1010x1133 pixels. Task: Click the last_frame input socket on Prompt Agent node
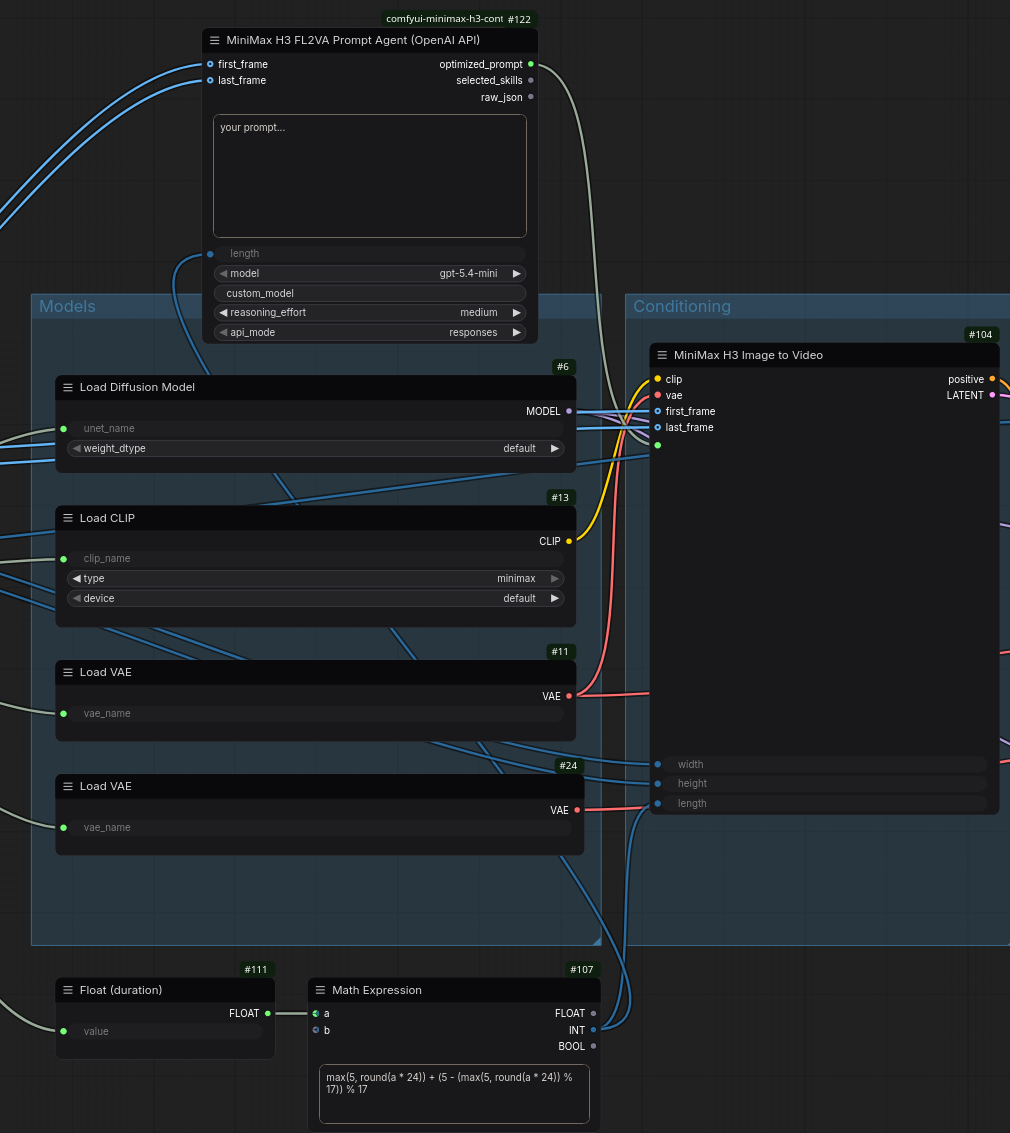(x=210, y=80)
